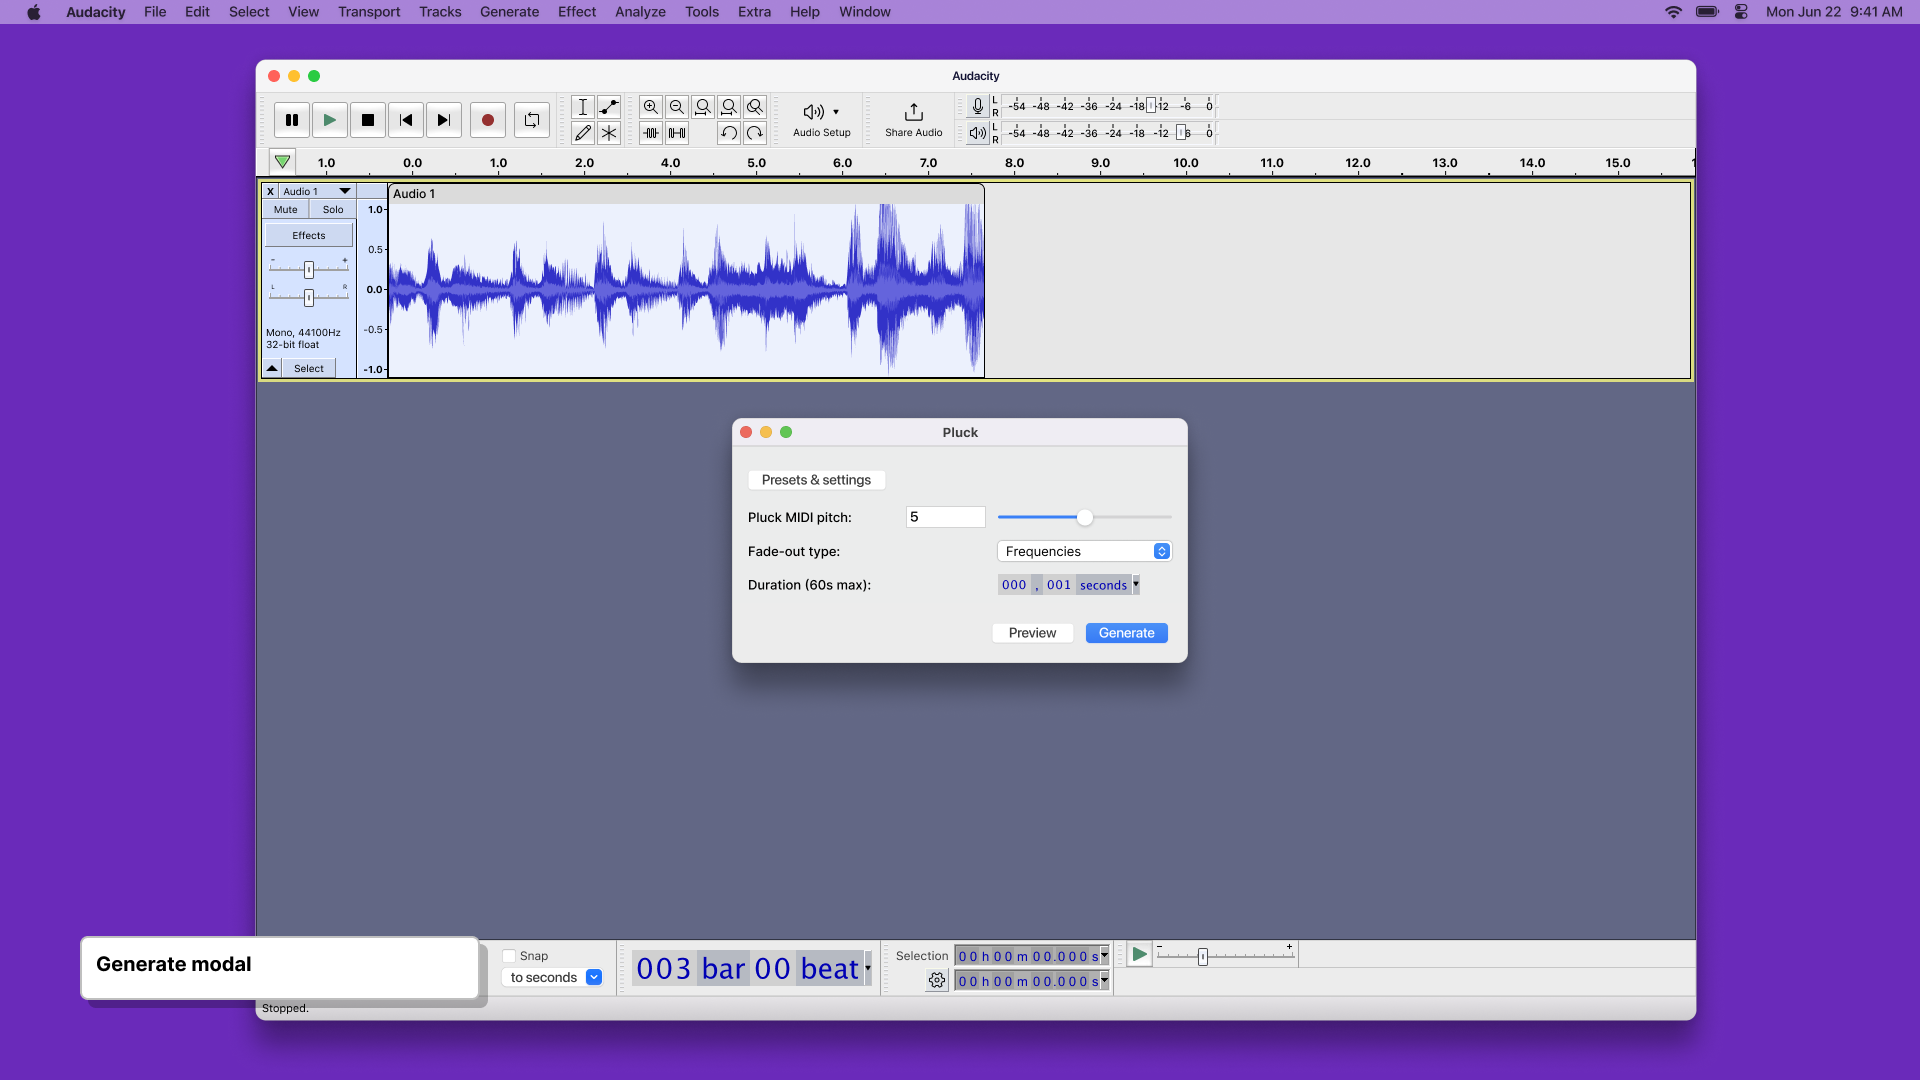This screenshot has height=1080, width=1920.
Task: Solo the Audio 1 track
Action: 332,209
